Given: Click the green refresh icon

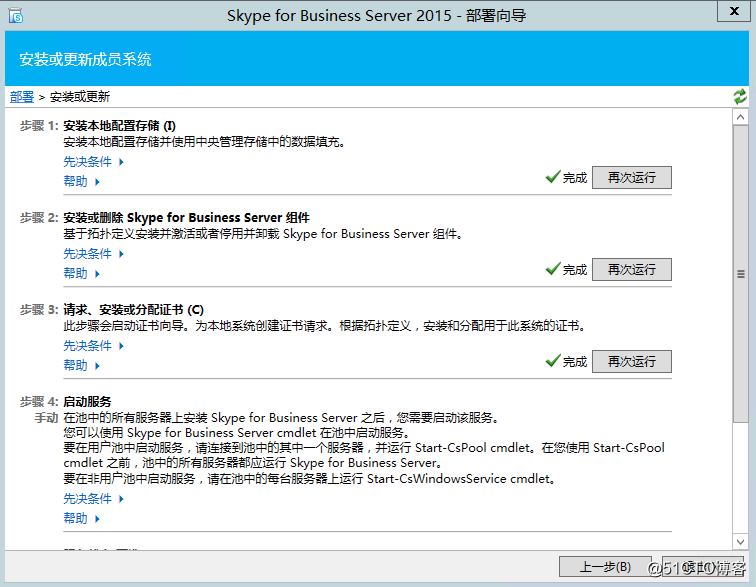Looking at the screenshot, I should (x=740, y=96).
